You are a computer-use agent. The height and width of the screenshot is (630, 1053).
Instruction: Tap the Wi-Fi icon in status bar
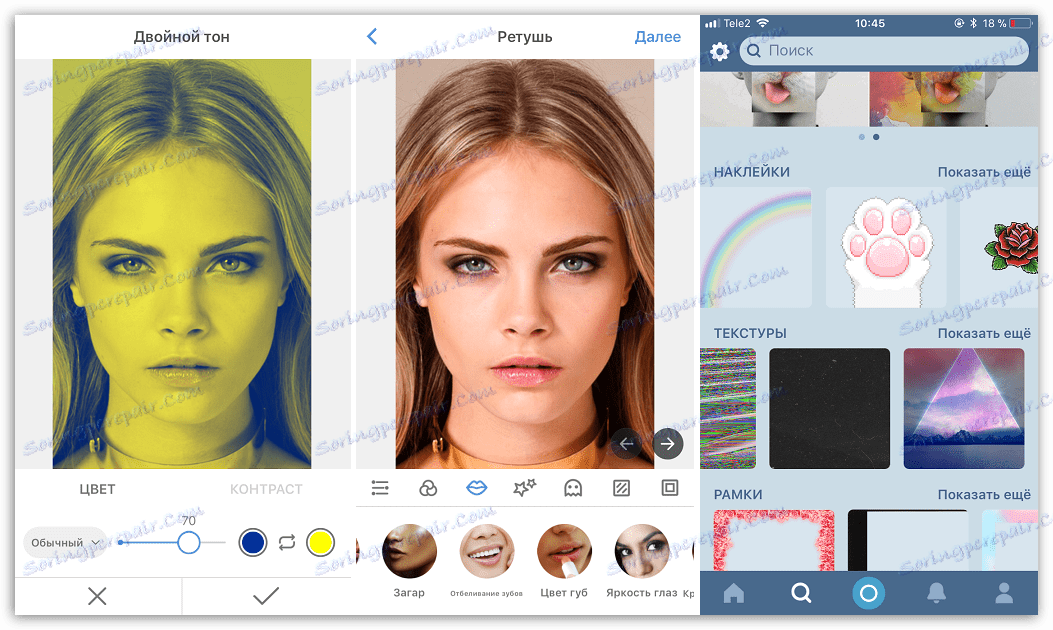[x=762, y=23]
